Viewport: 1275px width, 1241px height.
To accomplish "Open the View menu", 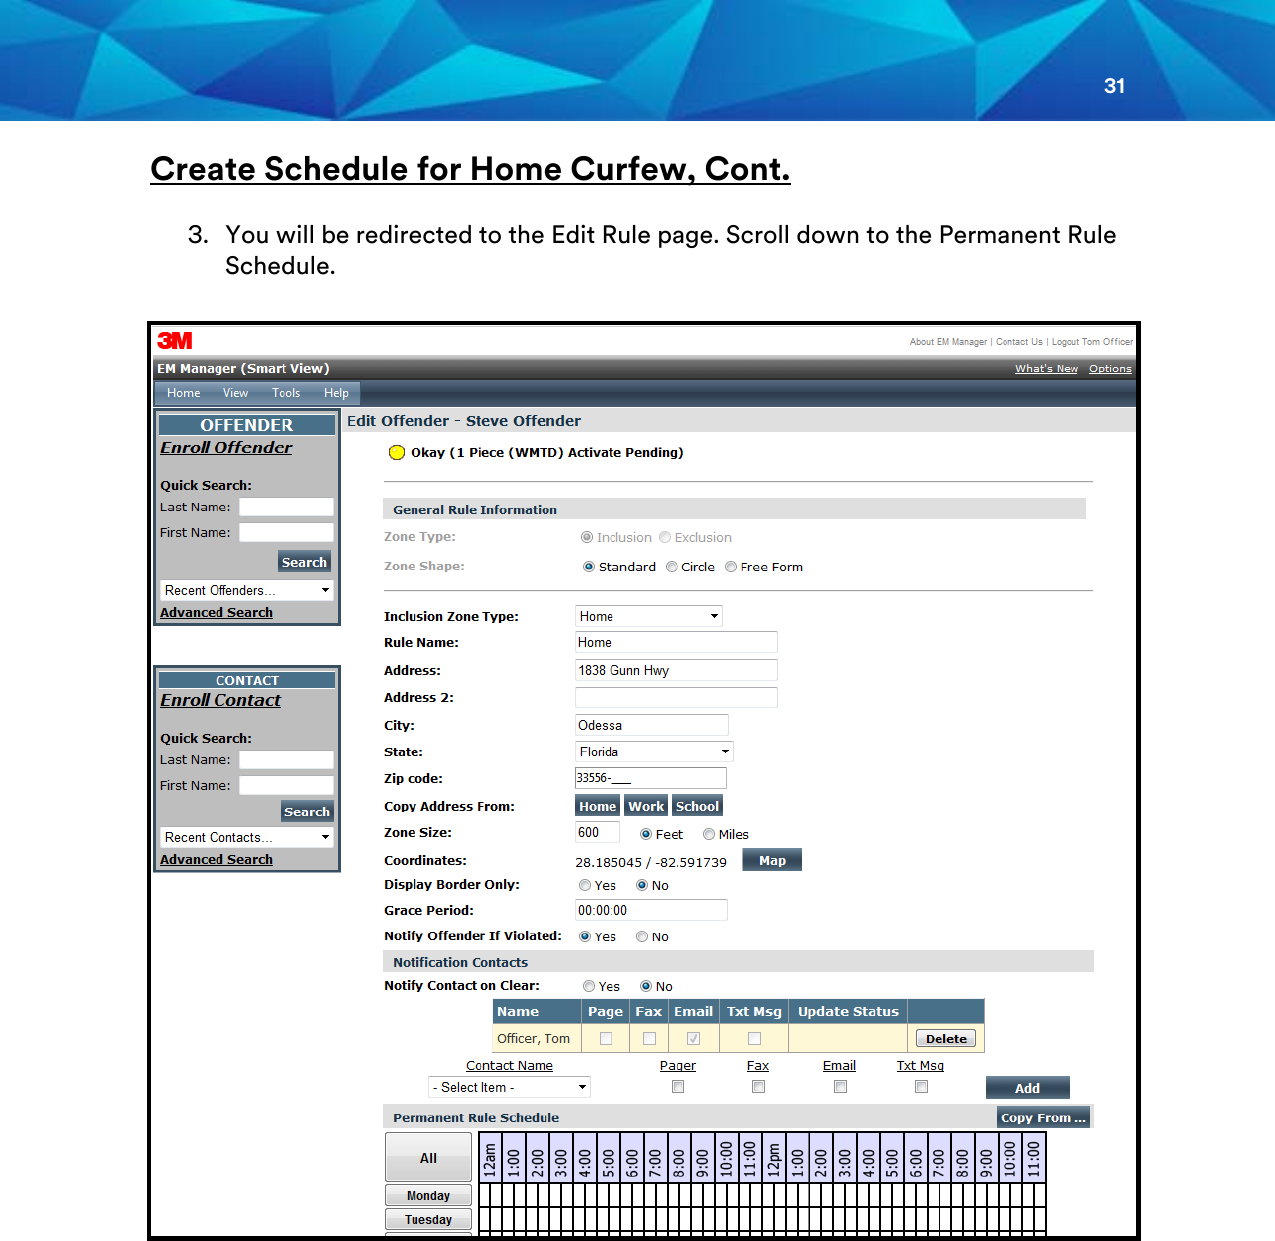I will click(235, 393).
